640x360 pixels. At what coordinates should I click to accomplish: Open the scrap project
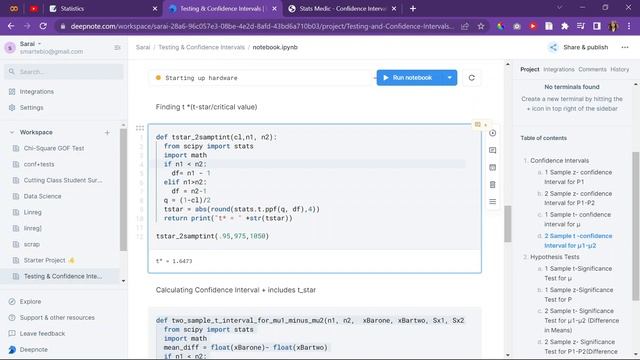(x=32, y=244)
